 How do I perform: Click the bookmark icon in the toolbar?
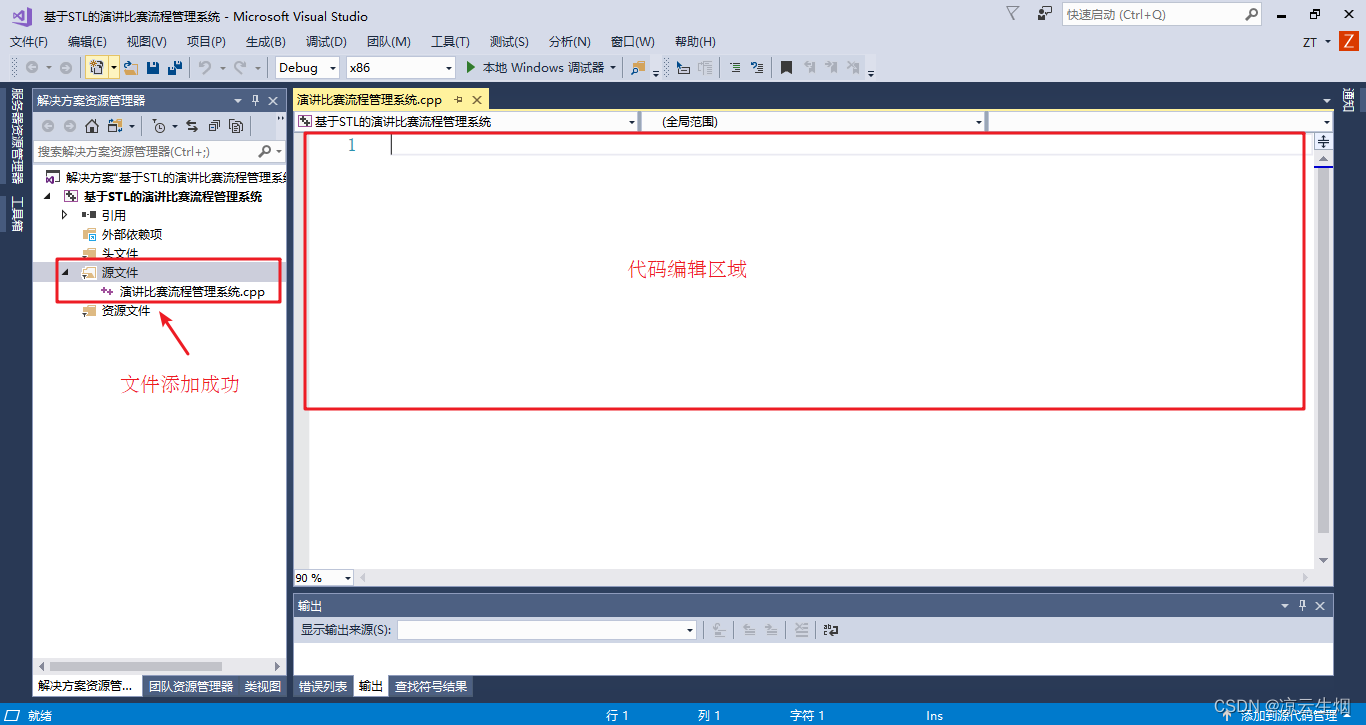click(x=787, y=67)
